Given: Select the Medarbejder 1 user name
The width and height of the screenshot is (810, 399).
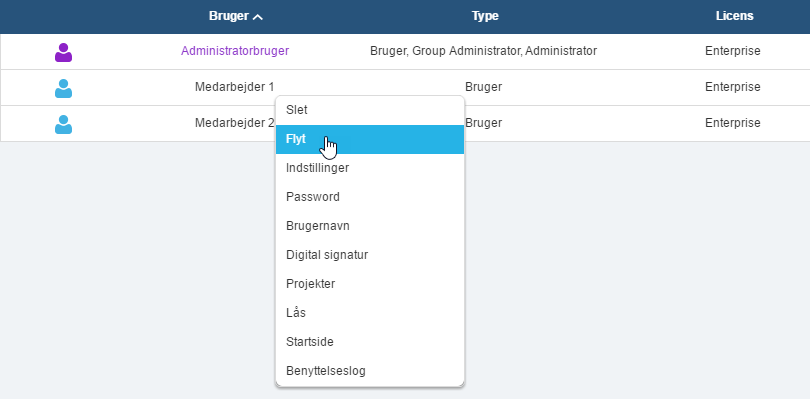Looking at the screenshot, I should point(235,87).
